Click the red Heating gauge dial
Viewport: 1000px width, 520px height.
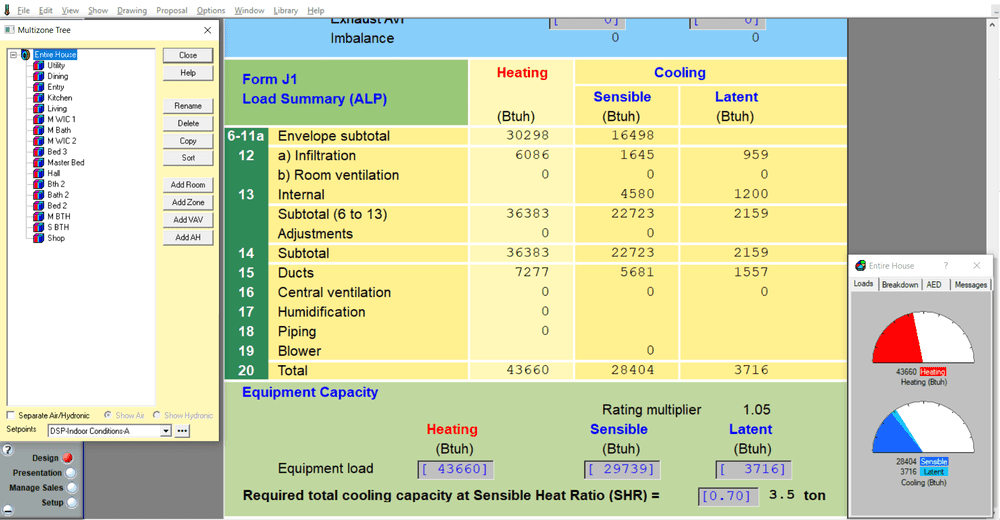pyautogui.click(x=923, y=338)
